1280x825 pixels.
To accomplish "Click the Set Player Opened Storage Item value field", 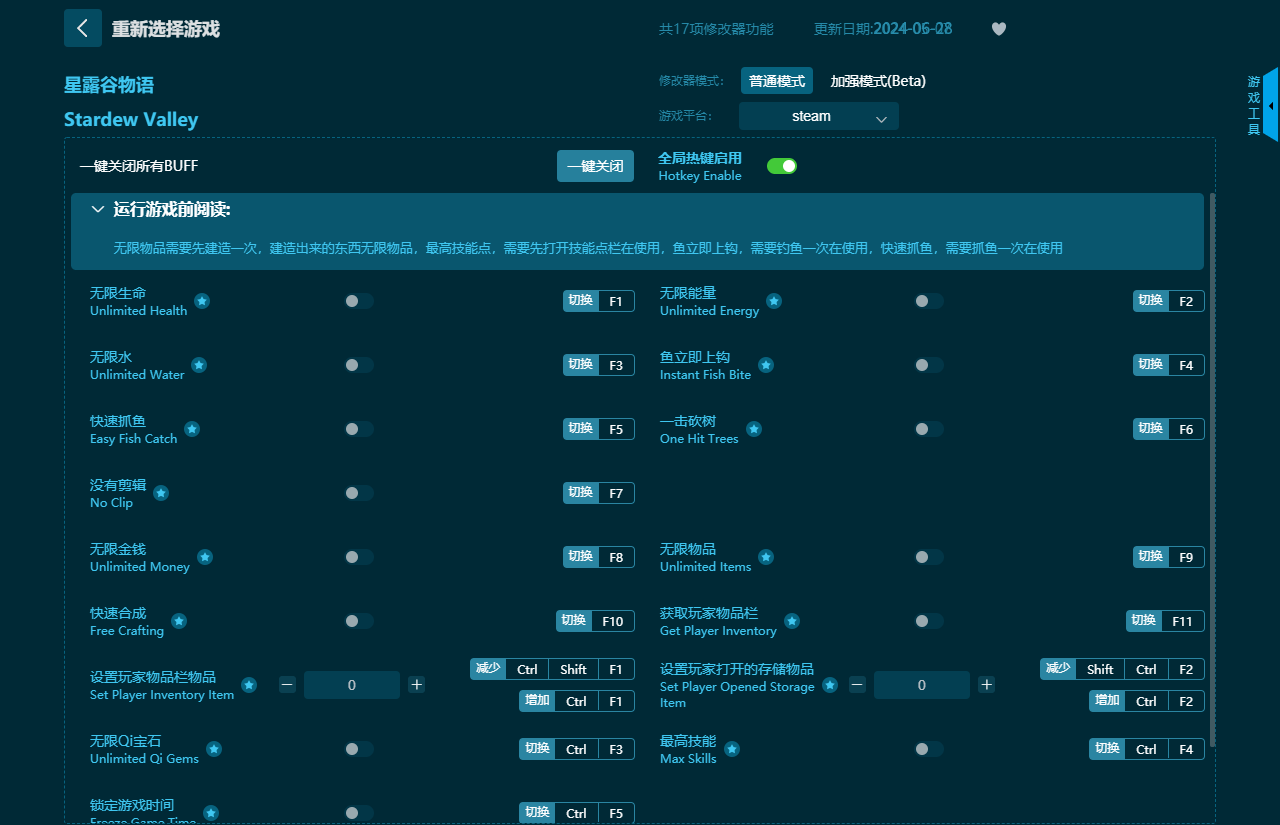I will point(921,685).
